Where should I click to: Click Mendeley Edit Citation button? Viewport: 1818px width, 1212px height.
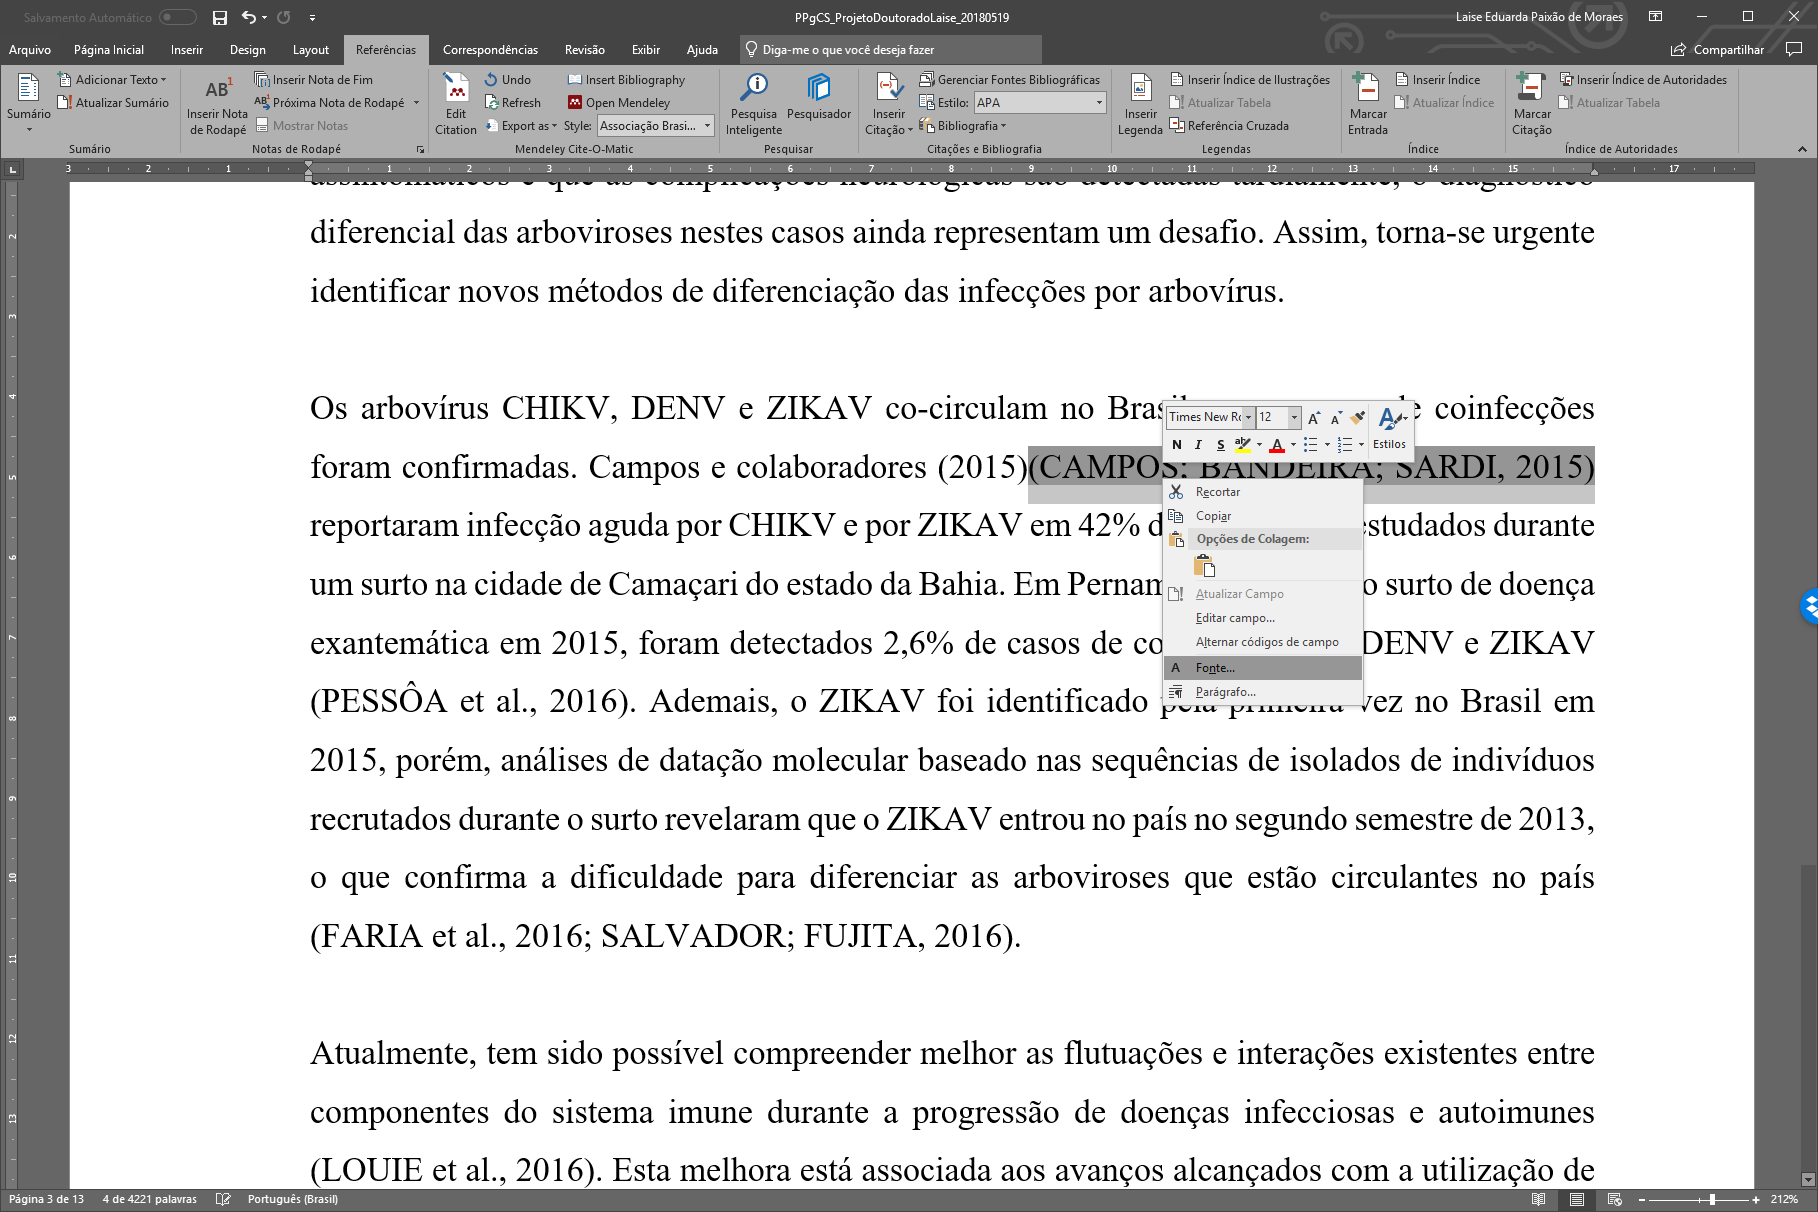tap(456, 104)
